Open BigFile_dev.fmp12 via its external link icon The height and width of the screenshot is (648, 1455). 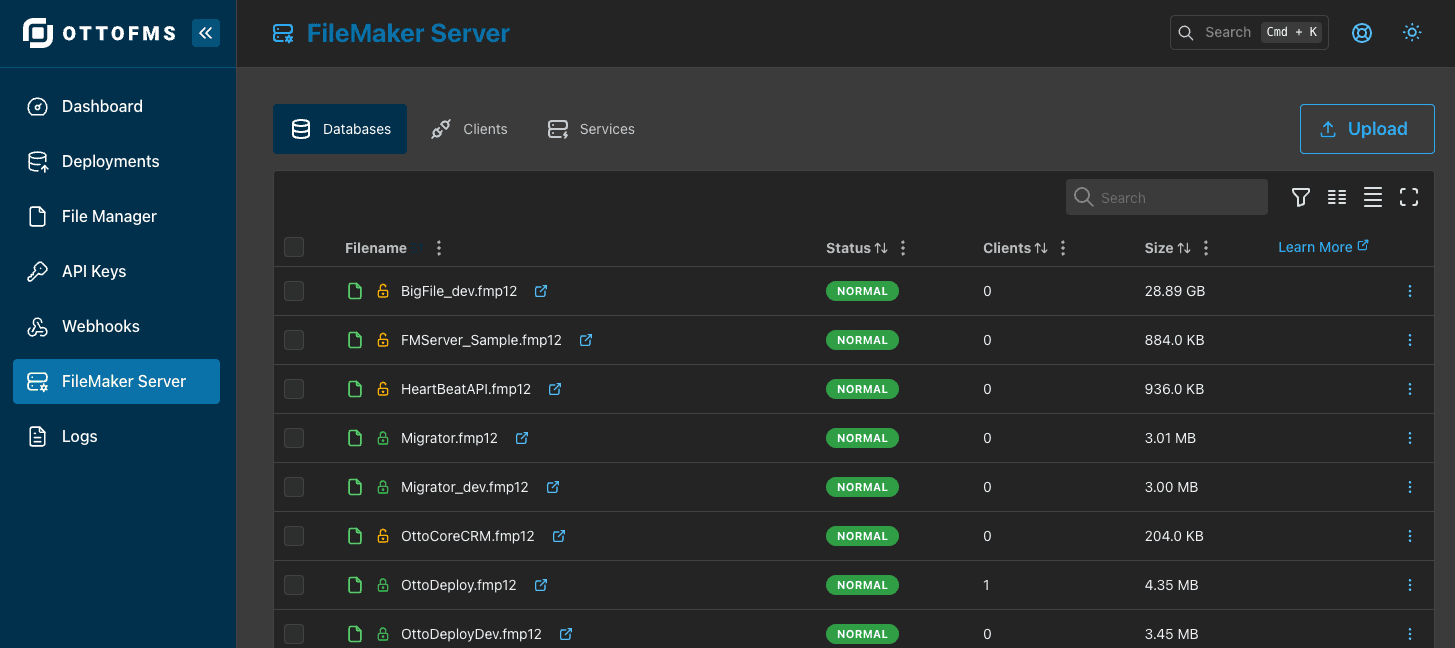point(541,291)
